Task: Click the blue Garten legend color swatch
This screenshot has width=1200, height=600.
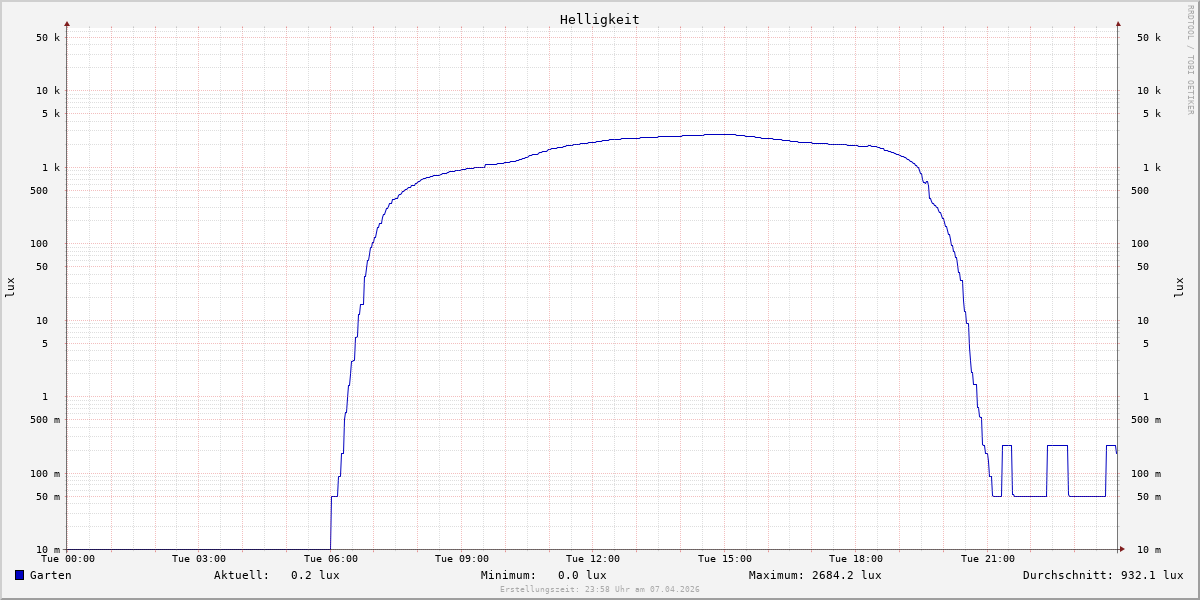Action: [19, 575]
